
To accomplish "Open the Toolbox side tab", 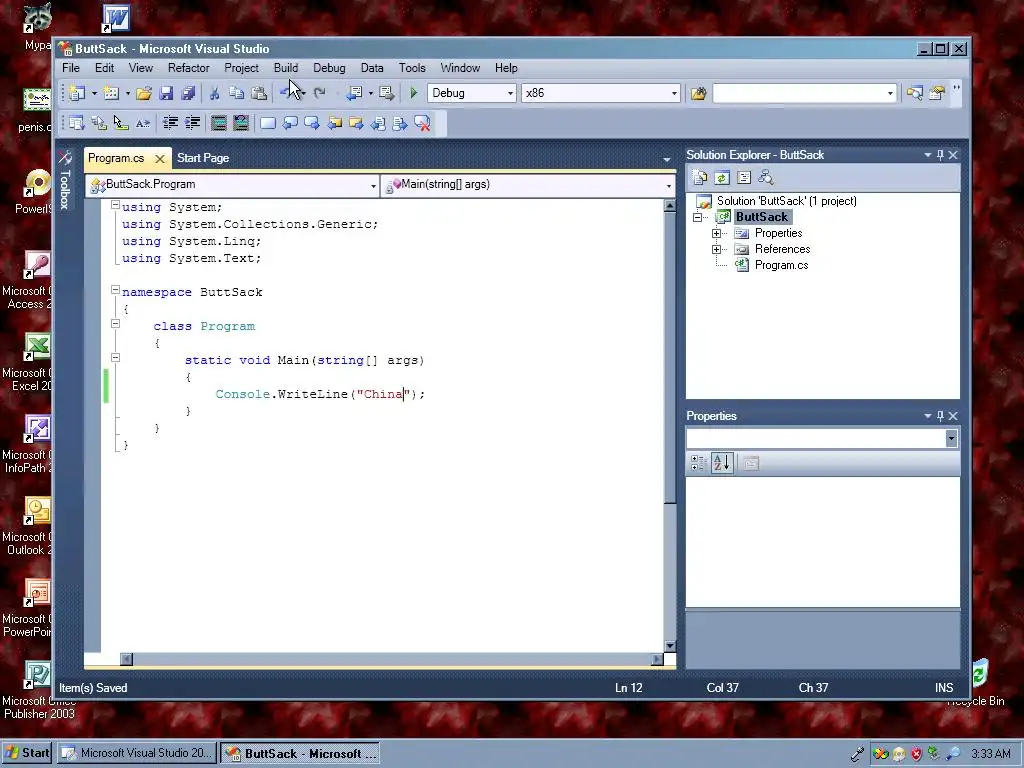I will click(65, 180).
